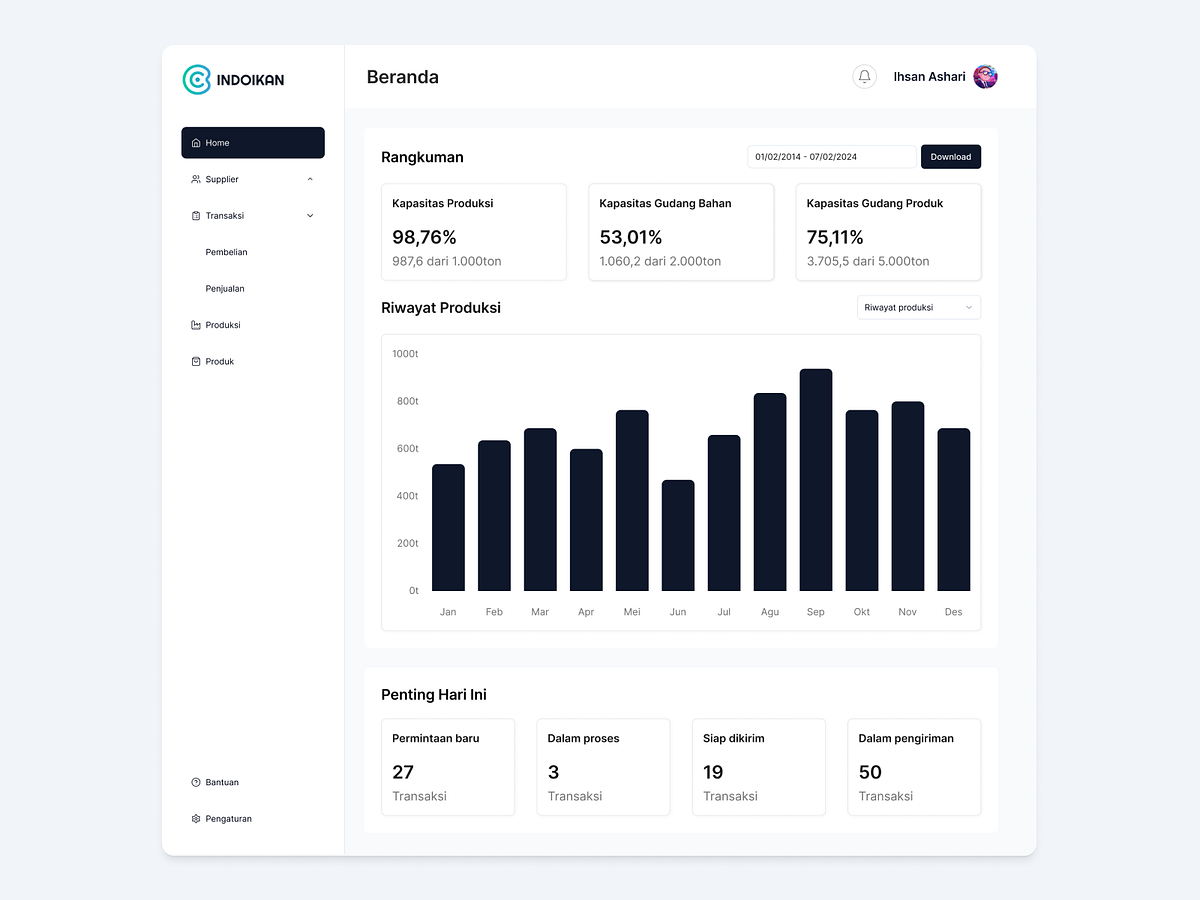Open the Riwayat produksi dropdown
The image size is (1200, 900).
point(917,307)
